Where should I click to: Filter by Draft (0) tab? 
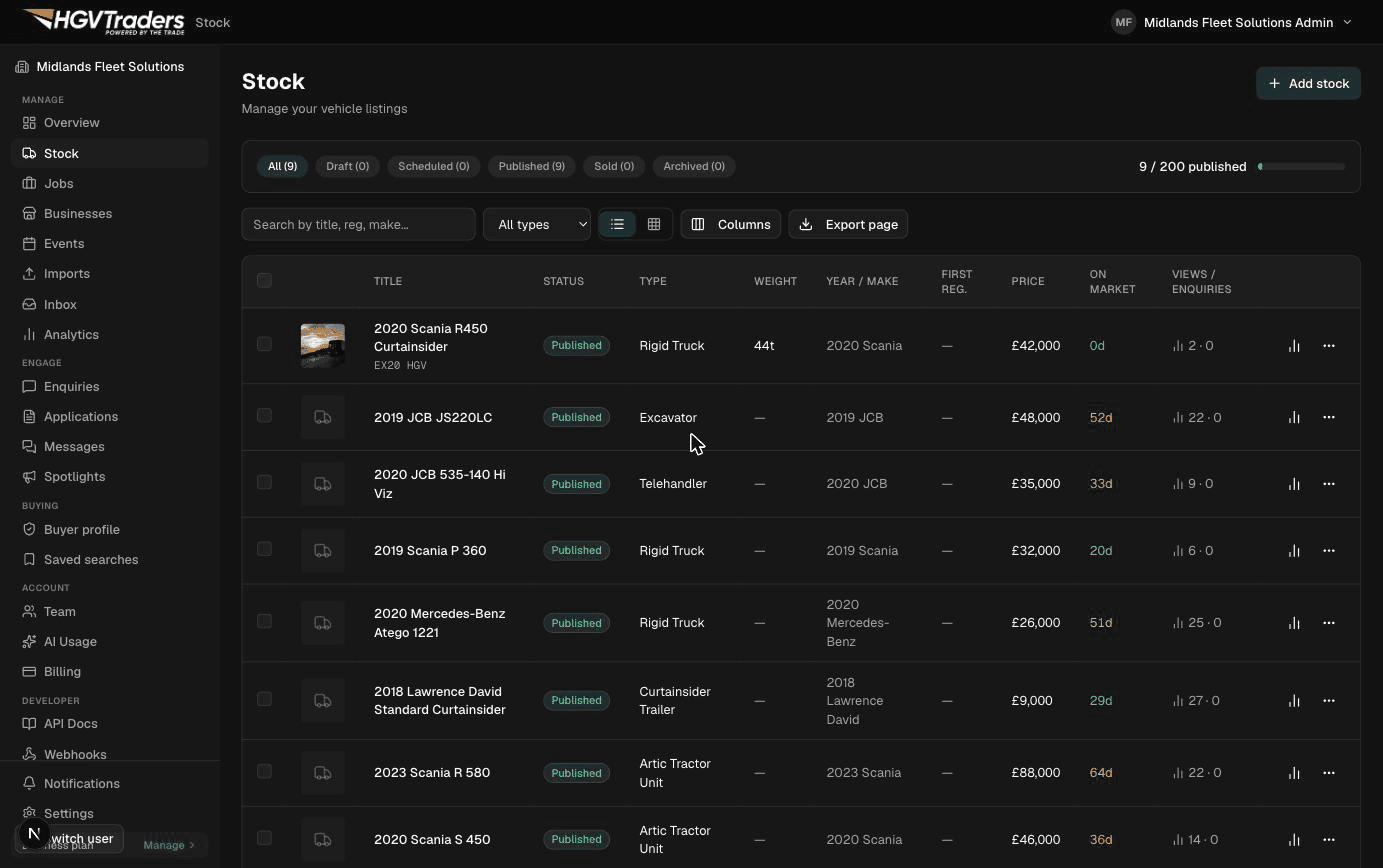pos(347,166)
